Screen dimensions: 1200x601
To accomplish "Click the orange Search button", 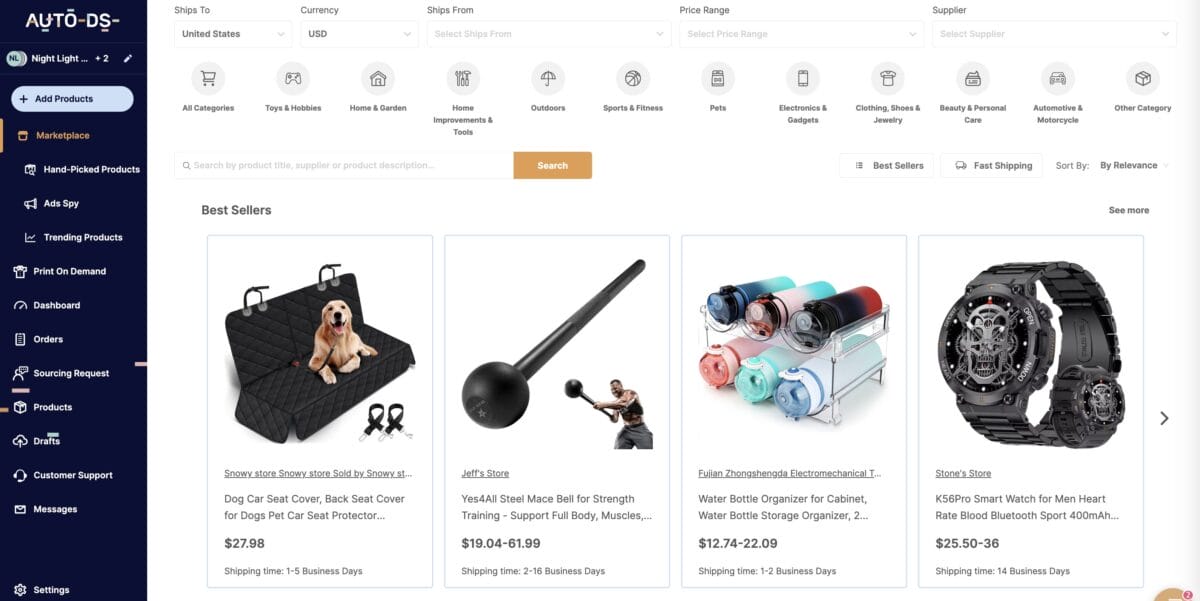I will [x=553, y=165].
